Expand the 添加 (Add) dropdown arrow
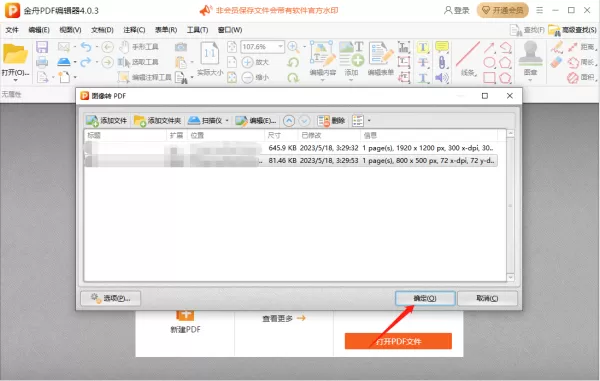The width and height of the screenshot is (600, 381). (351, 80)
